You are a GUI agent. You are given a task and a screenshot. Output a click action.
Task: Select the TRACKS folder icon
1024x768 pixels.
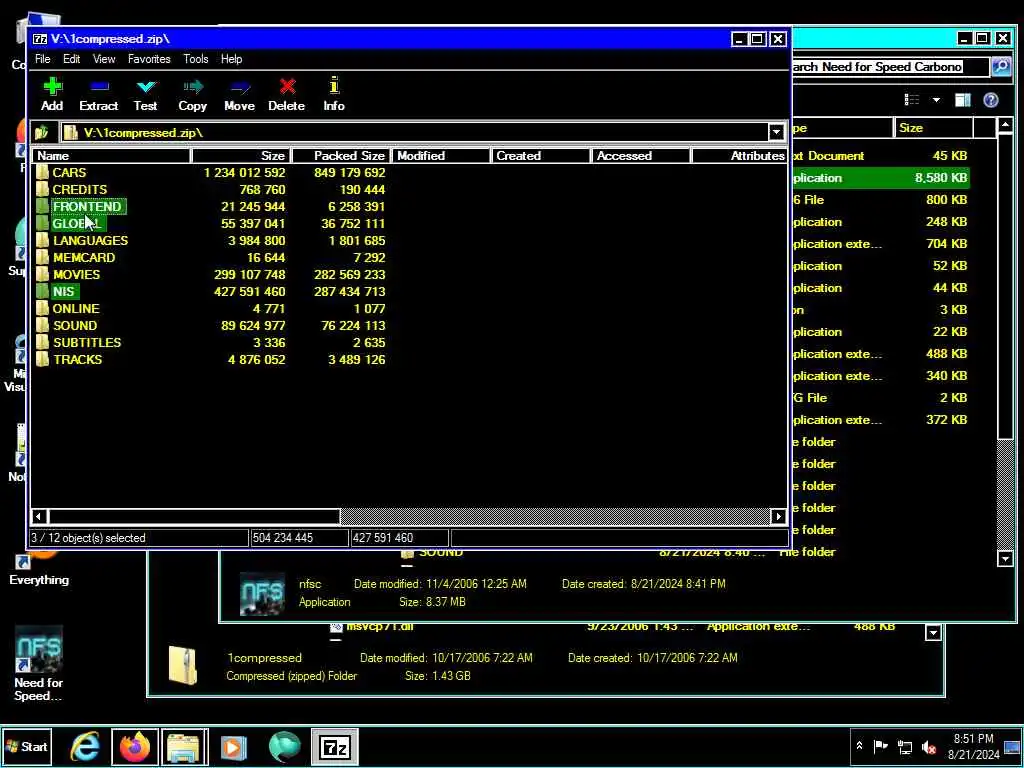coord(42,359)
